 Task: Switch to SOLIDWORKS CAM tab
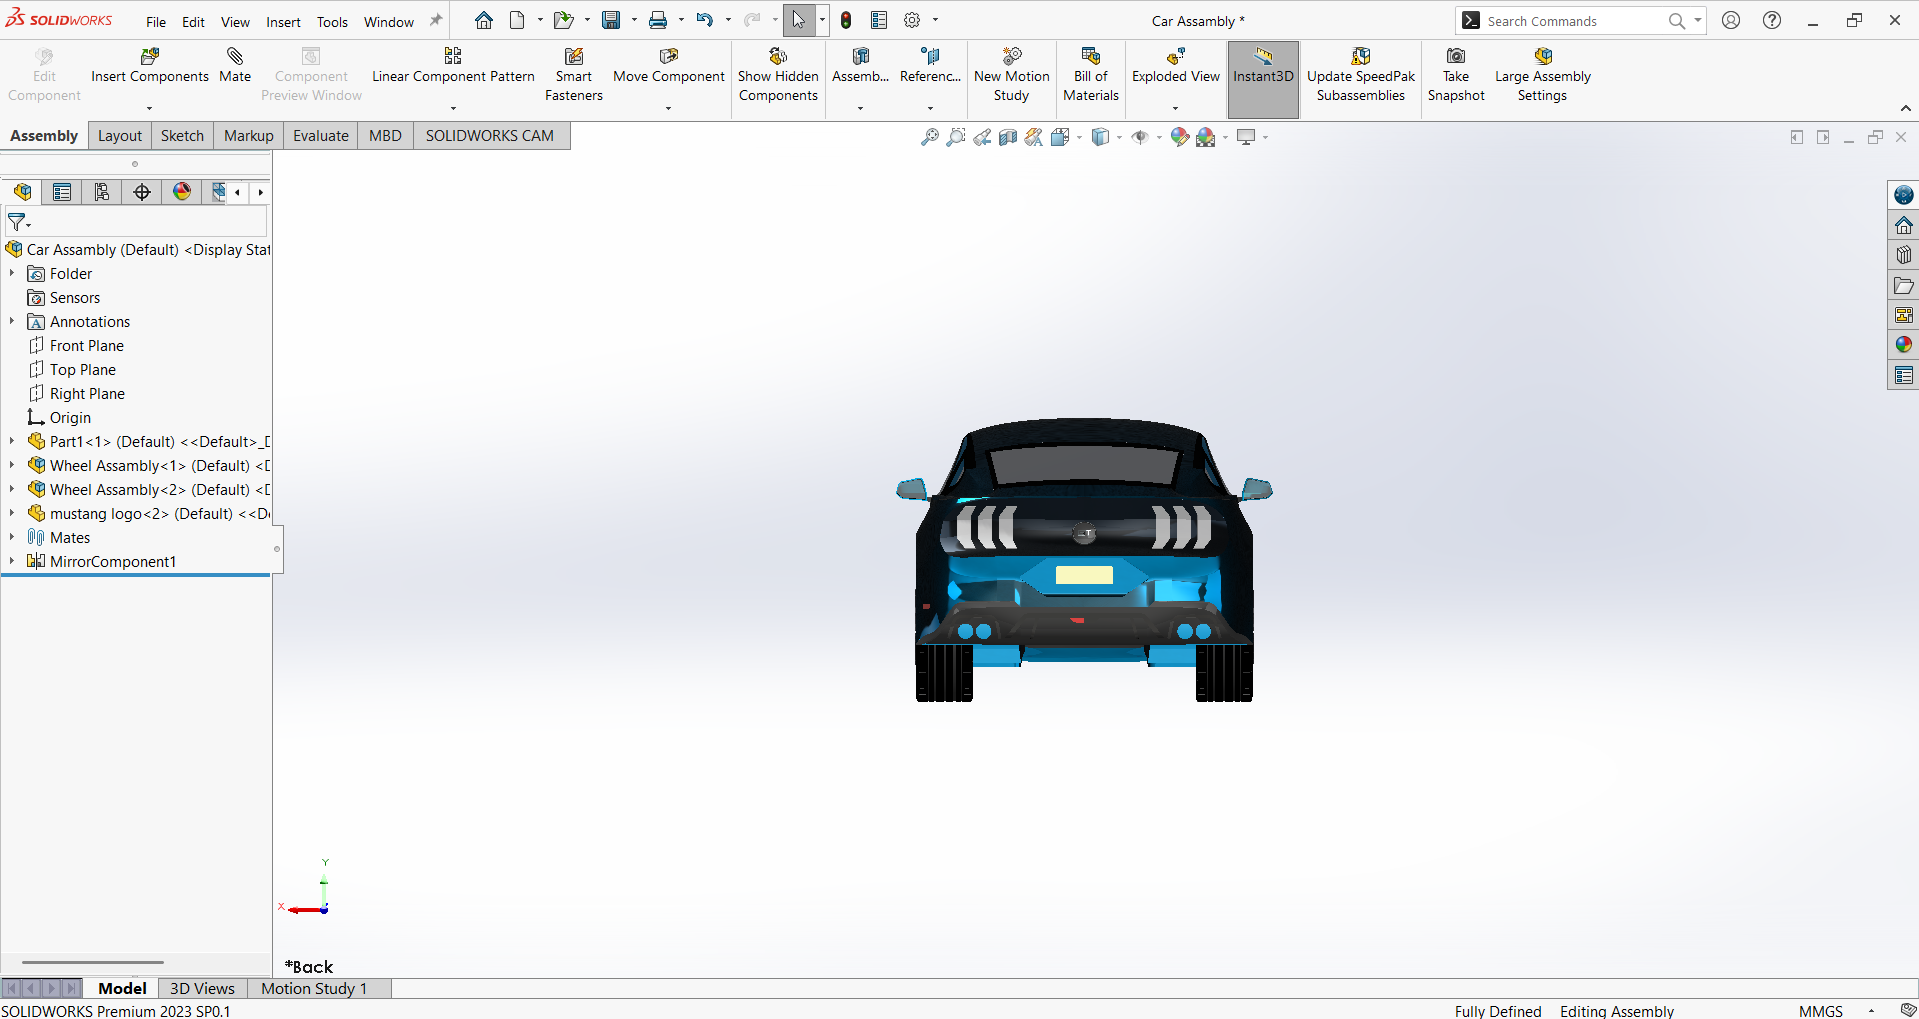[490, 136]
